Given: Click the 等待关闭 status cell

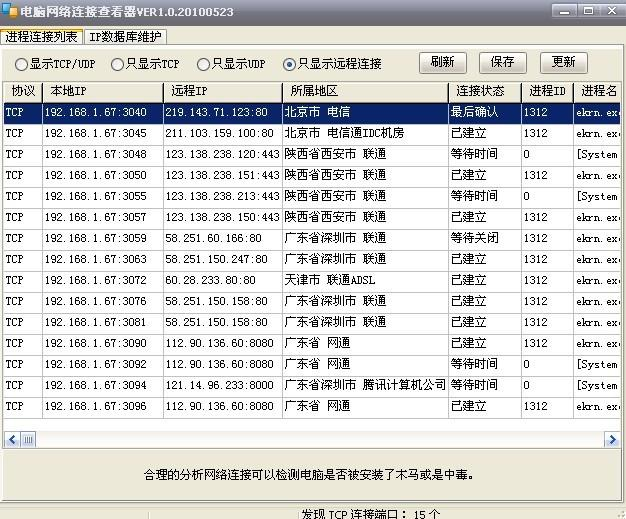Looking at the screenshot, I should click(485, 239).
